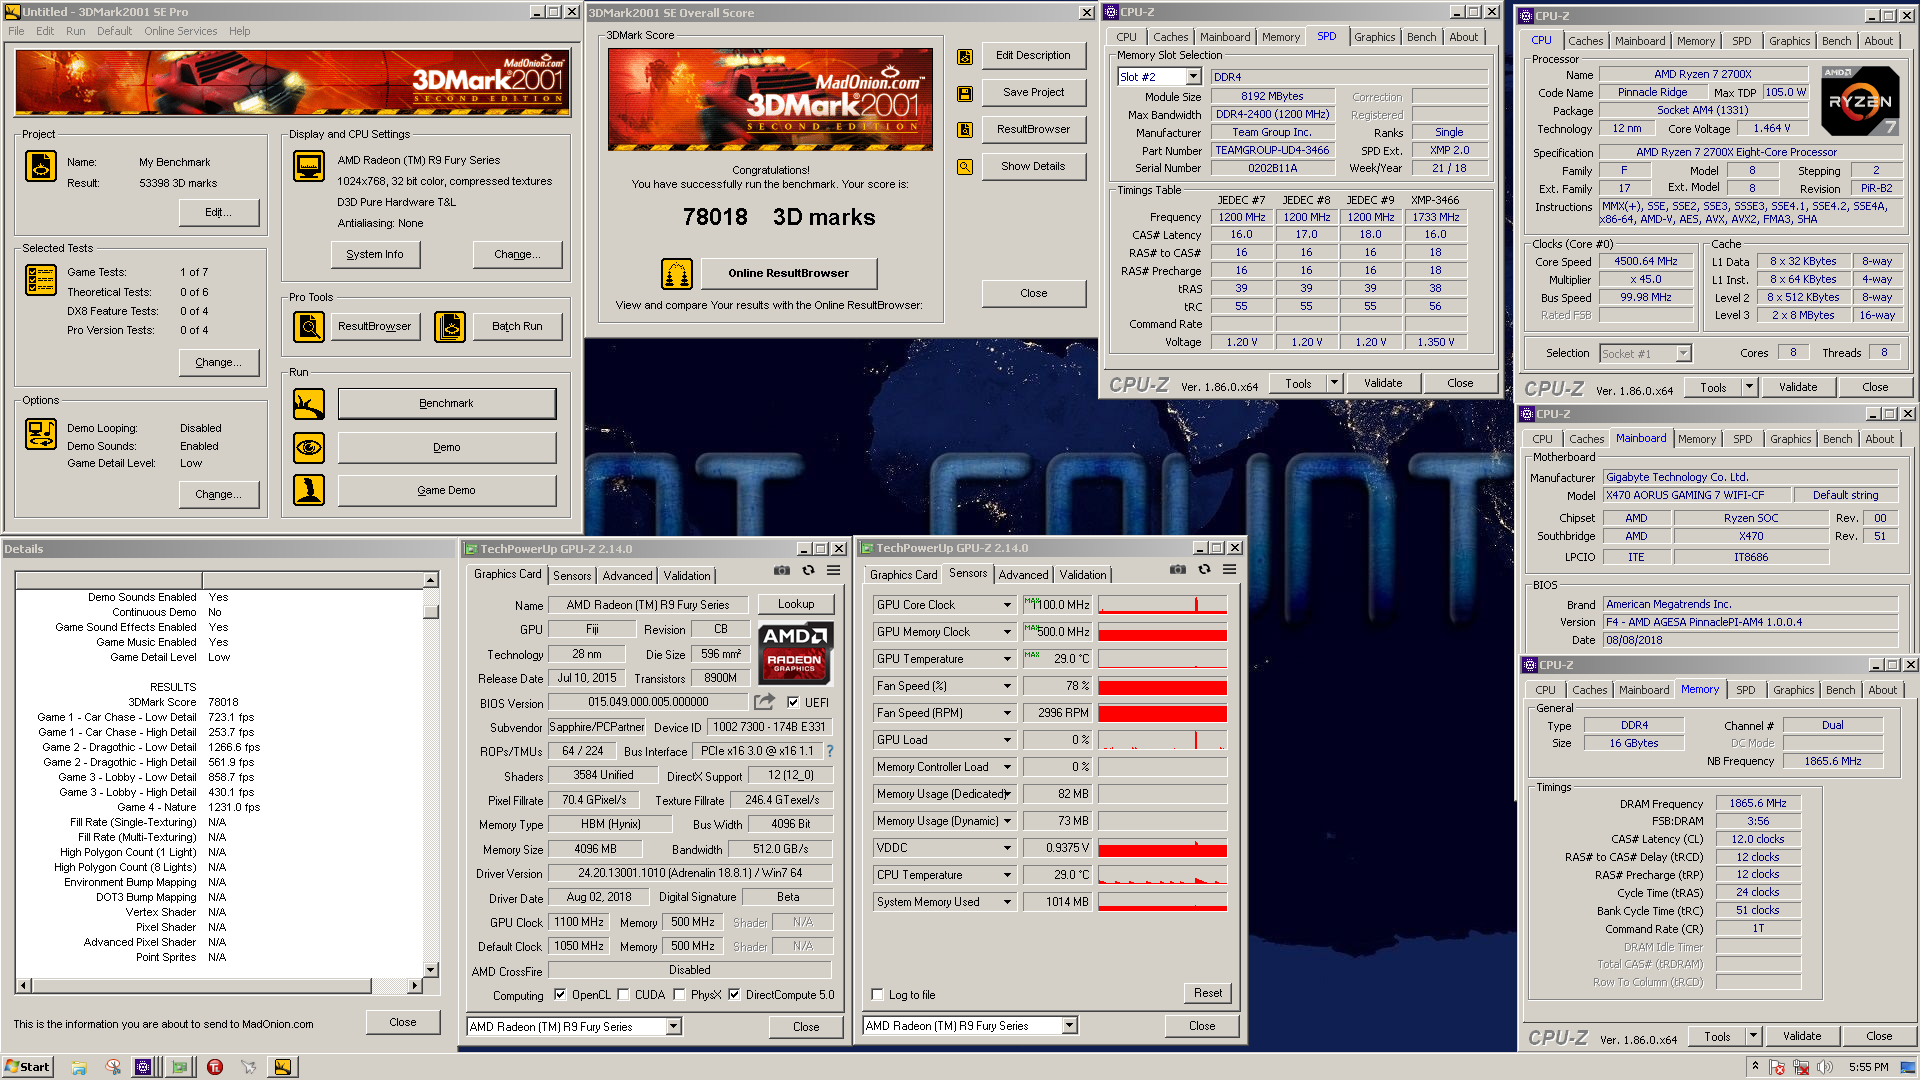
Task: Open the Run menu in 3DMark2001
Action: coord(75,31)
